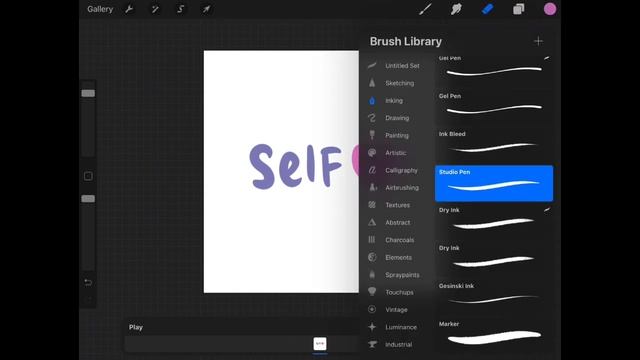Activate the Selection tool
640x360 pixels.
tap(180, 9)
